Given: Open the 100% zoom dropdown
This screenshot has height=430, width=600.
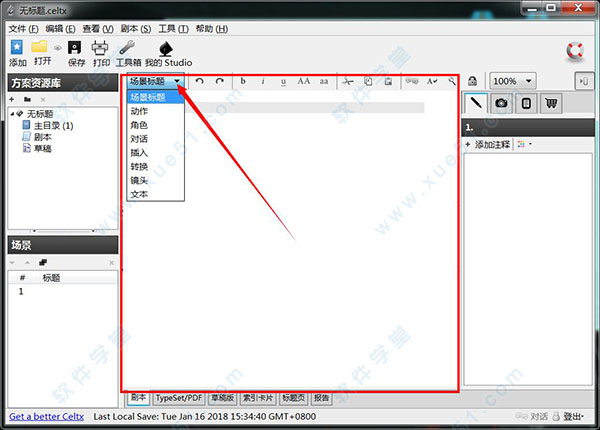Looking at the screenshot, I should pyautogui.click(x=513, y=81).
